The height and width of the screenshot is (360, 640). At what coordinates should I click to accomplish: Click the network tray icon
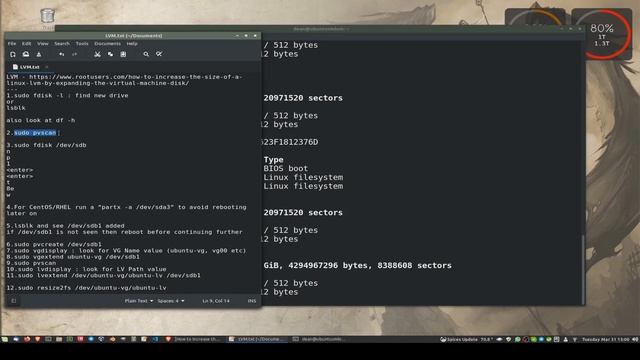tap(575, 339)
